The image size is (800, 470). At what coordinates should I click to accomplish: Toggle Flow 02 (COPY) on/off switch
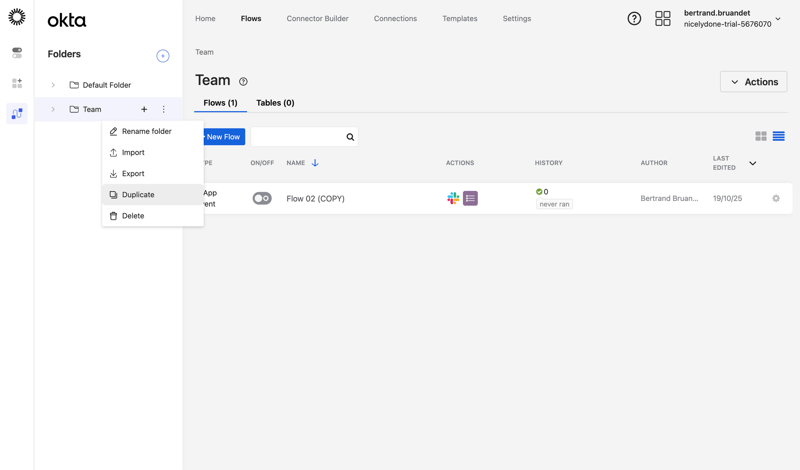262,198
